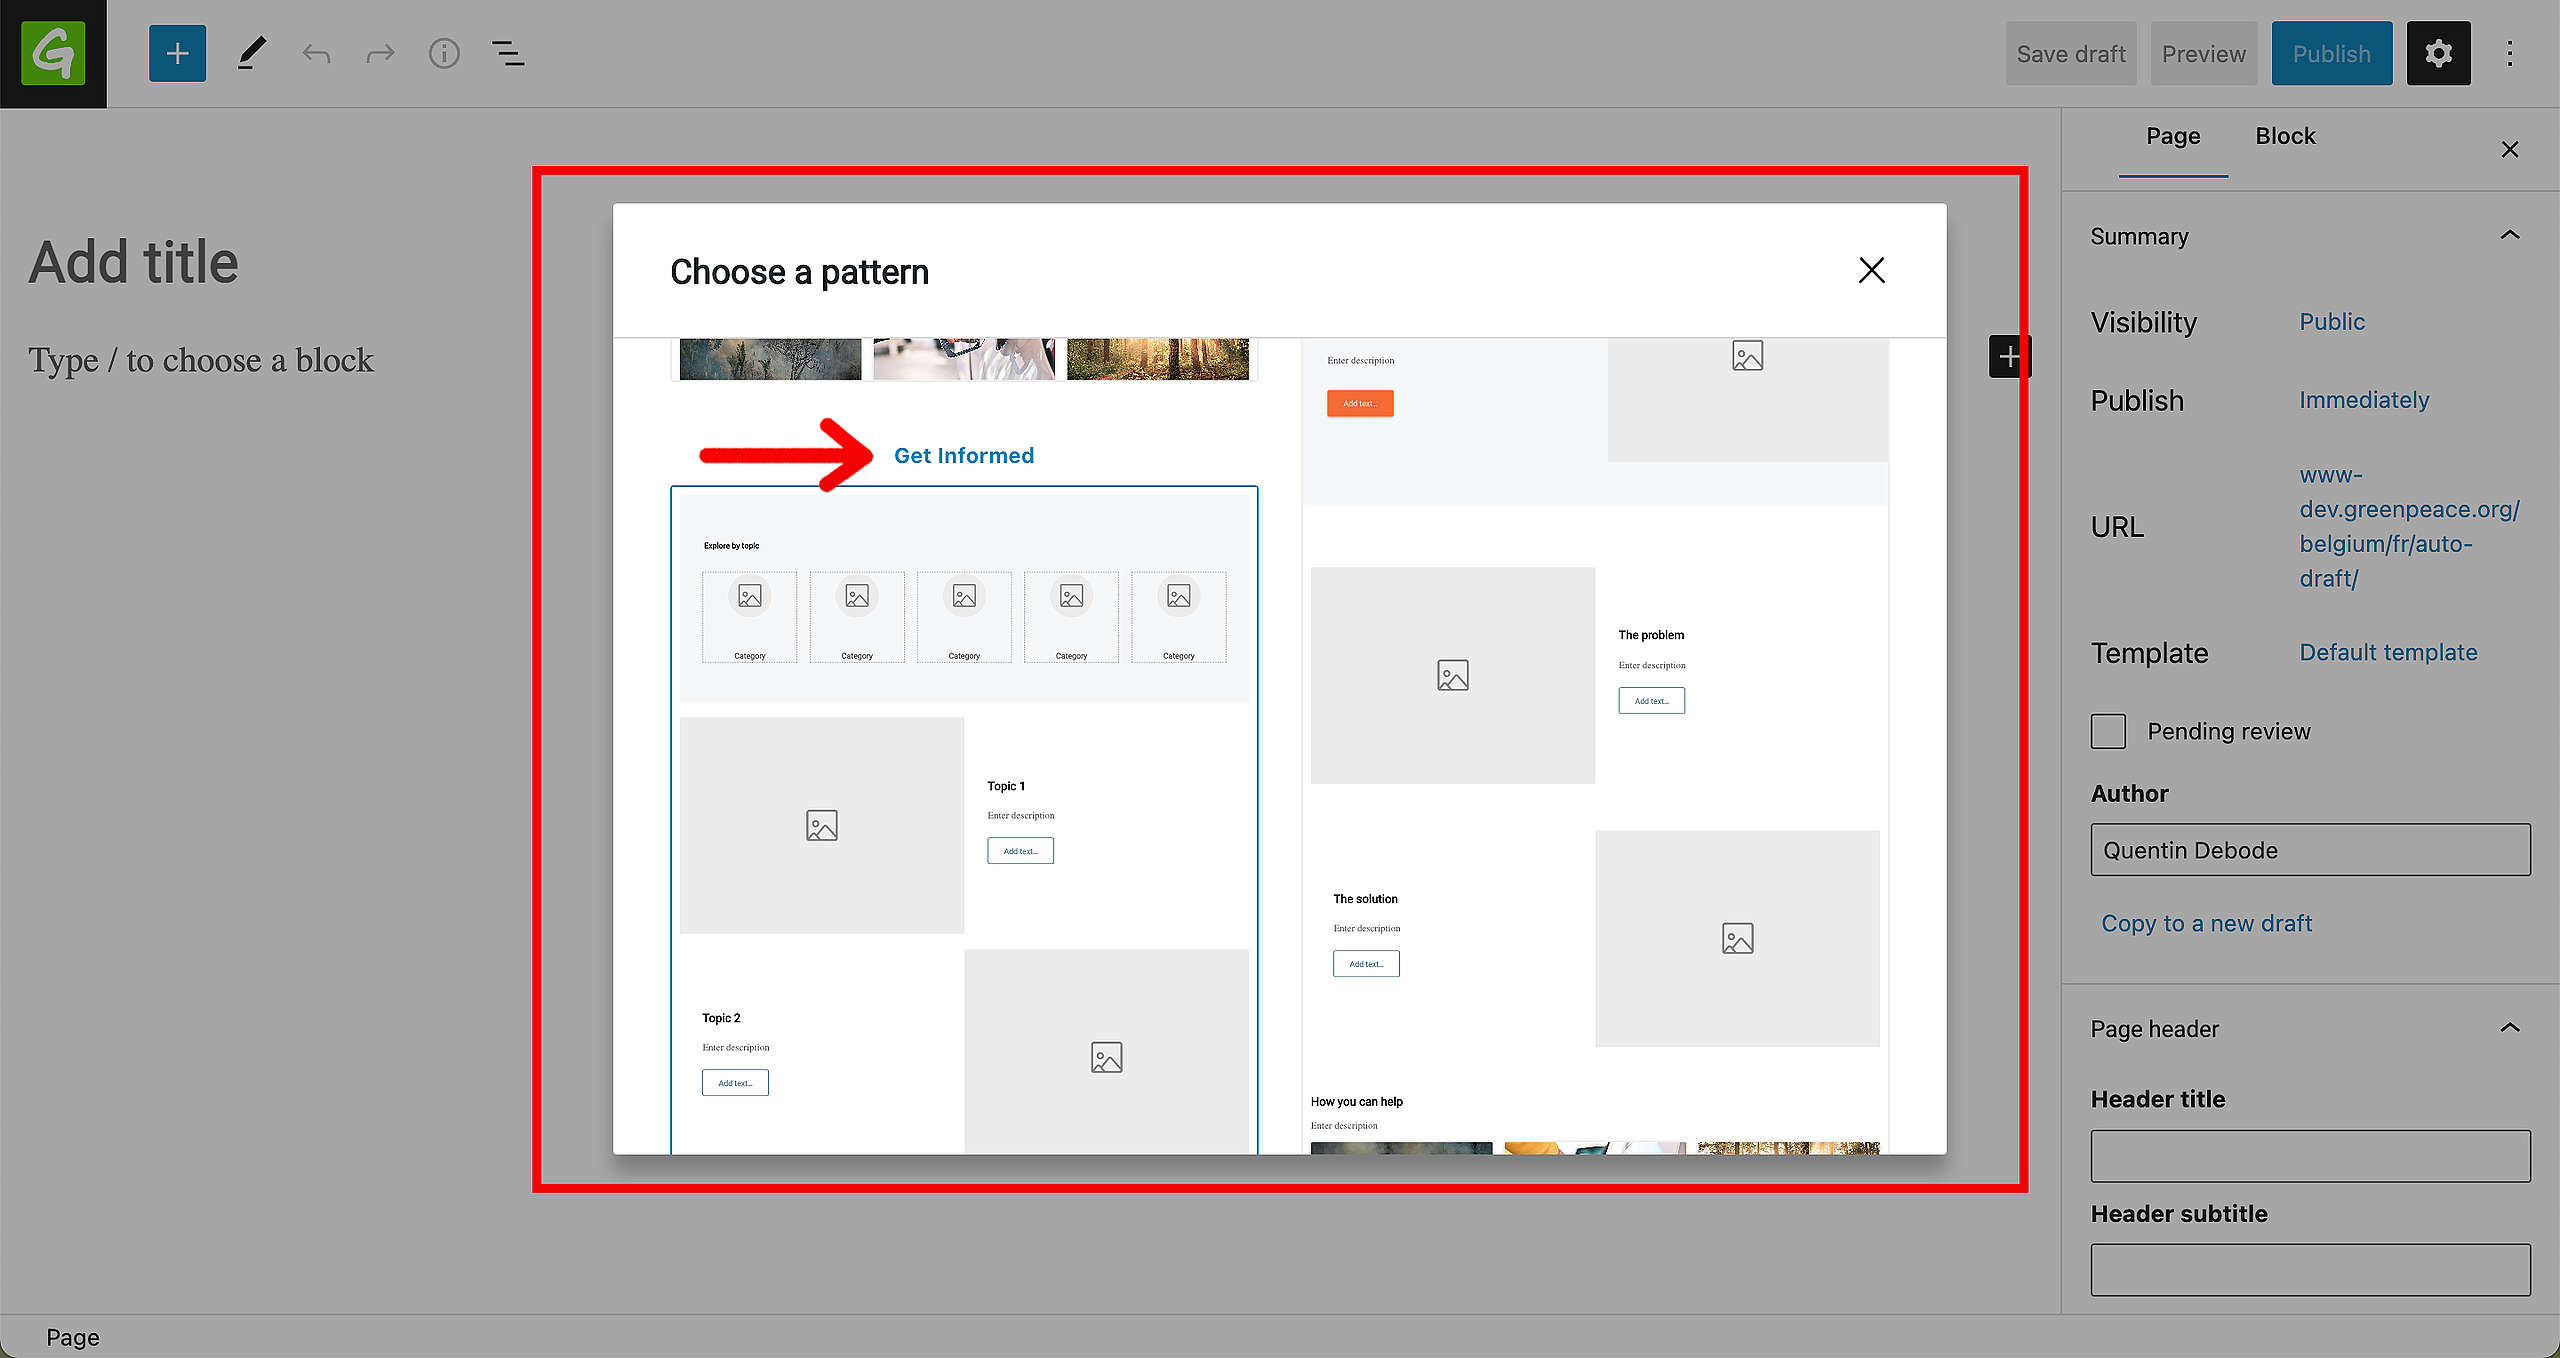
Task: Change visibility from Public
Action: point(2331,322)
